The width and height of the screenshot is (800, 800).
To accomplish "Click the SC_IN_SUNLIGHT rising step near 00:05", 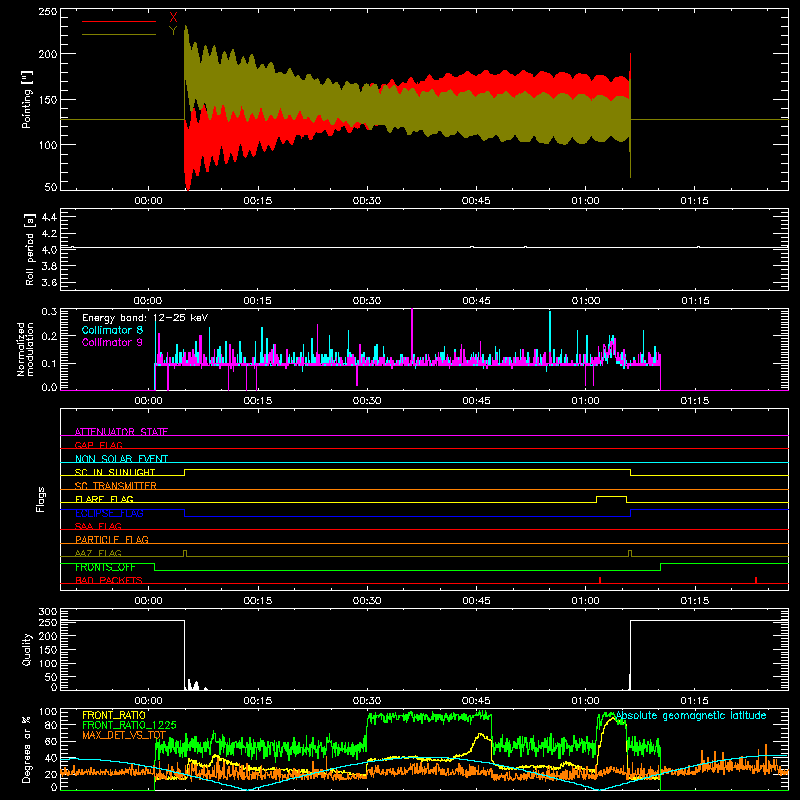I will [184, 472].
